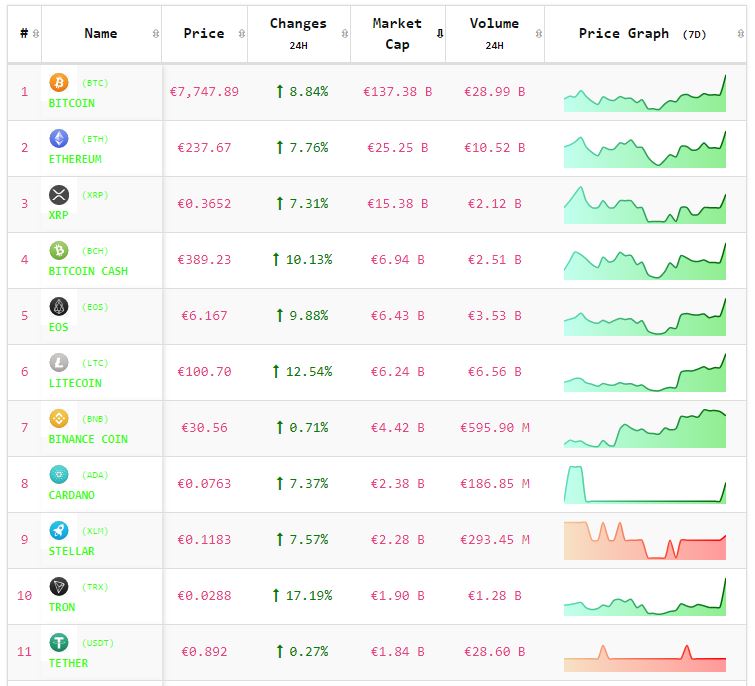The image size is (755, 686).
Task: Click the Litecoin logo icon
Action: point(58,363)
